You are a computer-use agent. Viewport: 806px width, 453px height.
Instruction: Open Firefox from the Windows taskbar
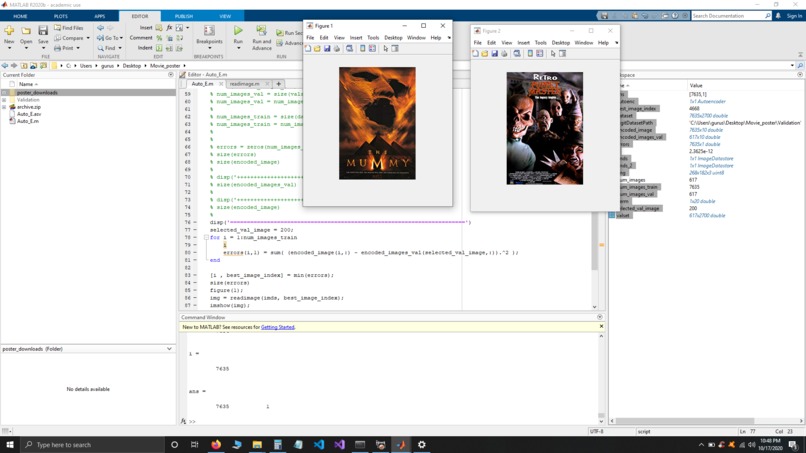click(x=216, y=444)
